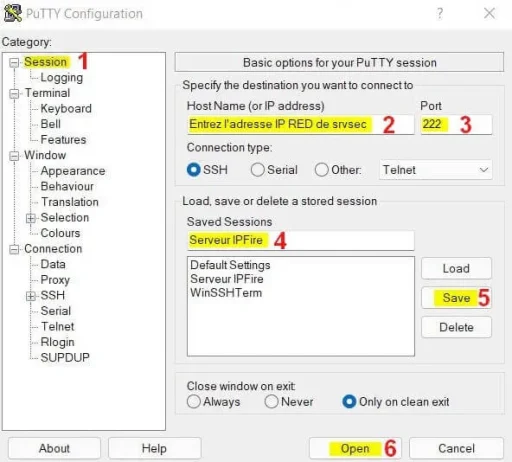Click the About button

(x=54, y=448)
